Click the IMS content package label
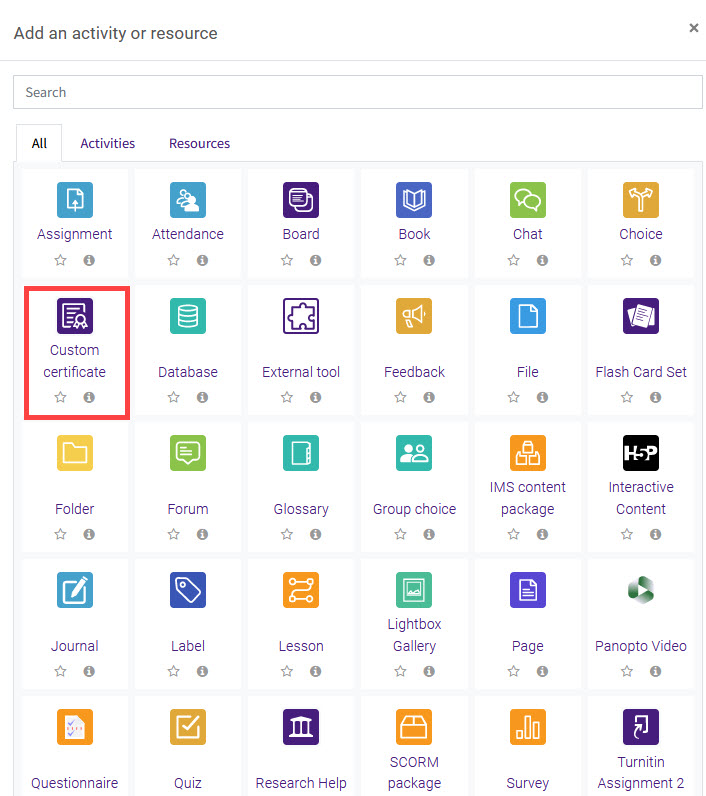 [528, 498]
